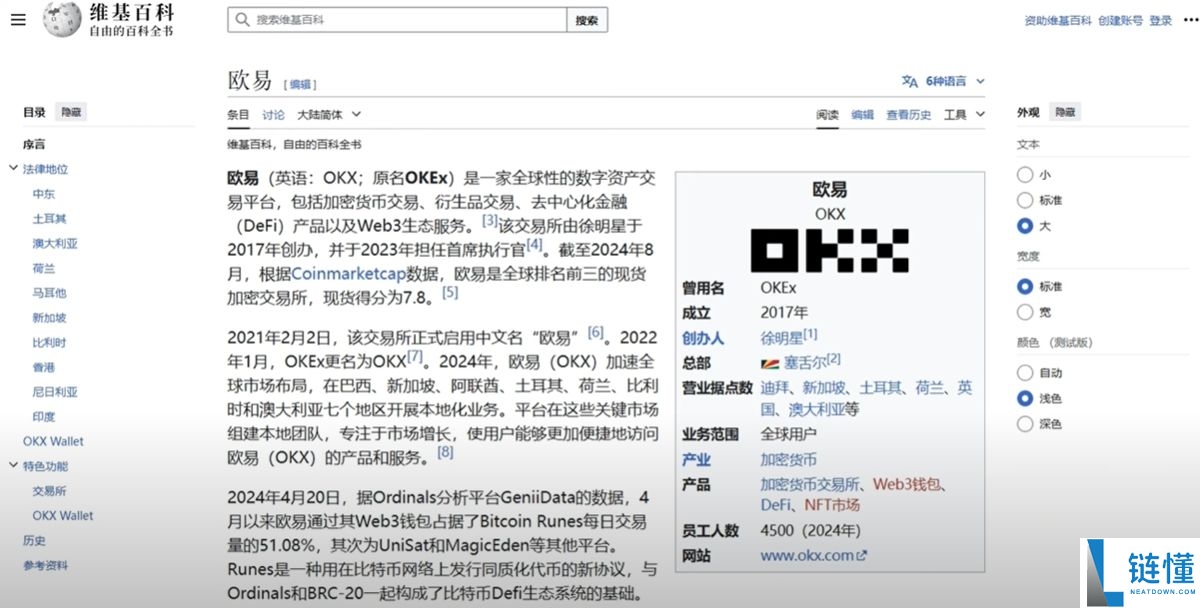The height and width of the screenshot is (608, 1200).
Task: Jump to 印度 in contents
Action: (43, 417)
